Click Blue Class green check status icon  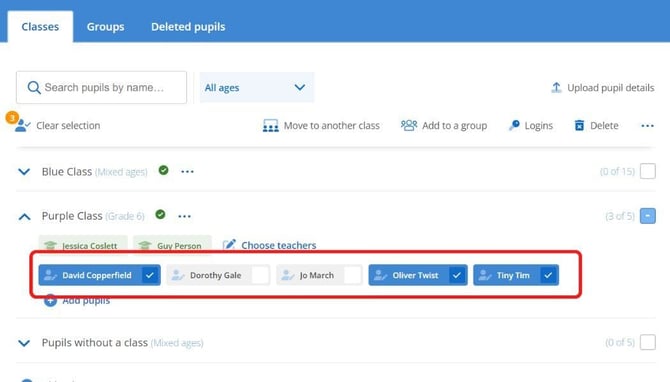pyautogui.click(x=163, y=170)
